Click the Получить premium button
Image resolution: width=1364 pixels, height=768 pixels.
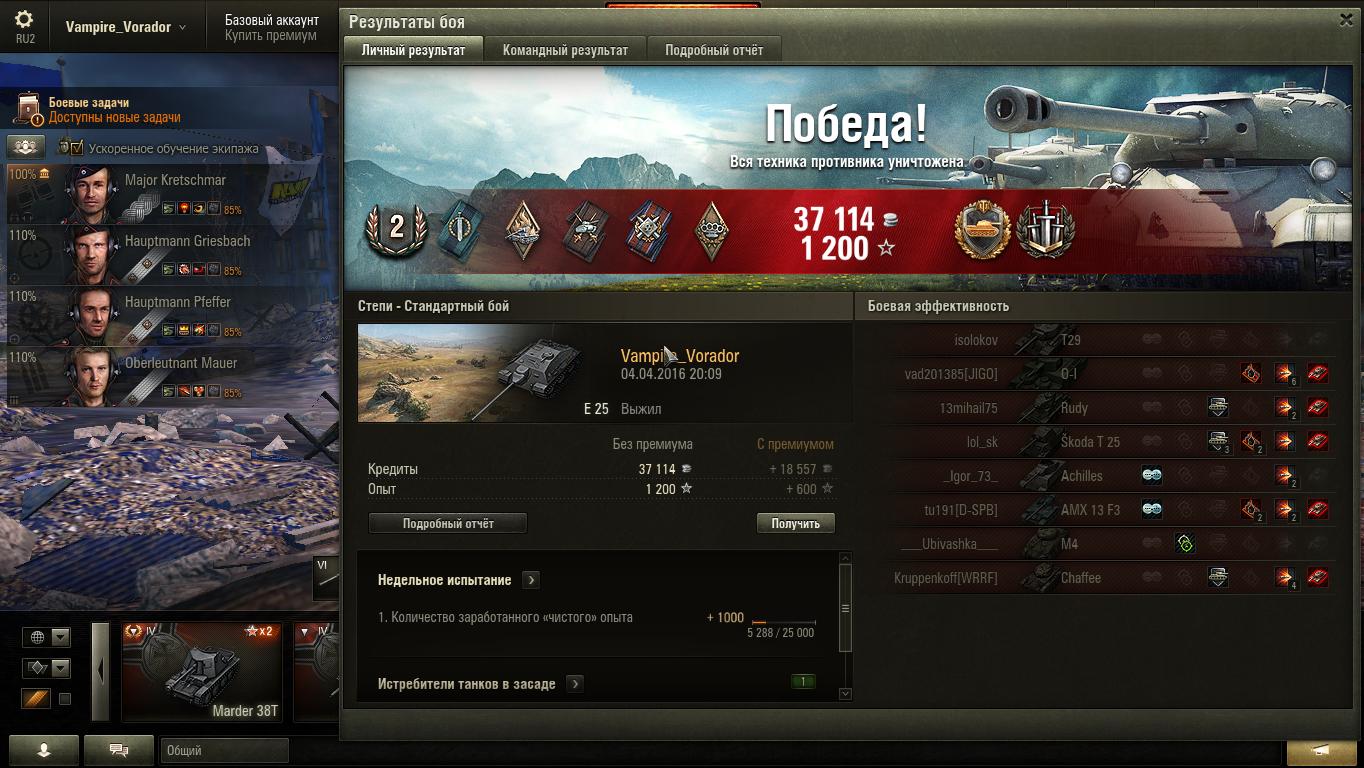[796, 523]
